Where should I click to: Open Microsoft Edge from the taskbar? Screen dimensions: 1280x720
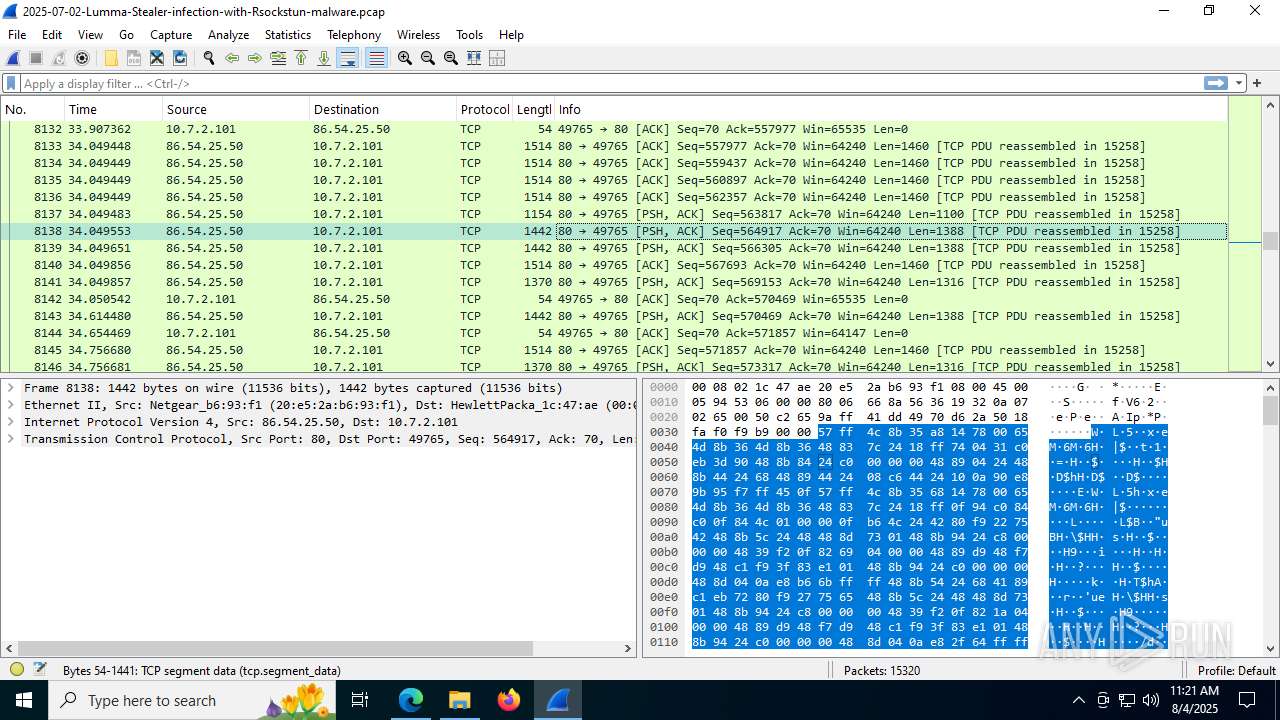click(x=411, y=700)
